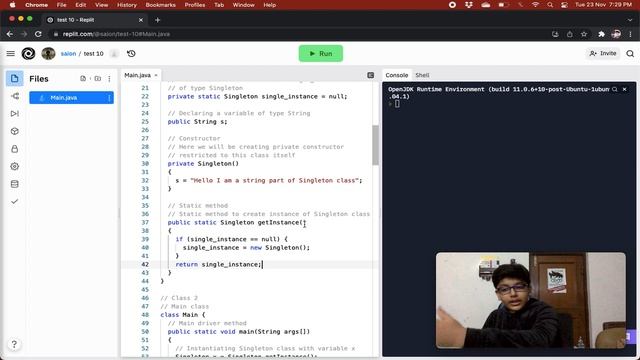Open the Wi-Fi status menu
This screenshot has width=640, height=360.
535,5
